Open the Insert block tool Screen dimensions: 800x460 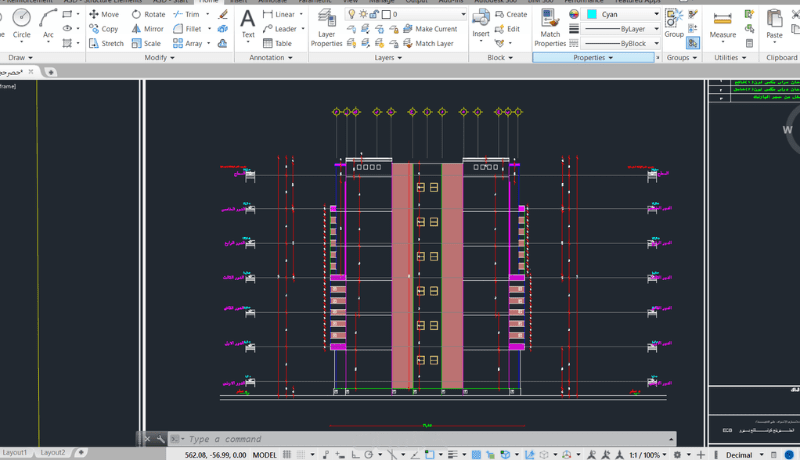pos(481,23)
